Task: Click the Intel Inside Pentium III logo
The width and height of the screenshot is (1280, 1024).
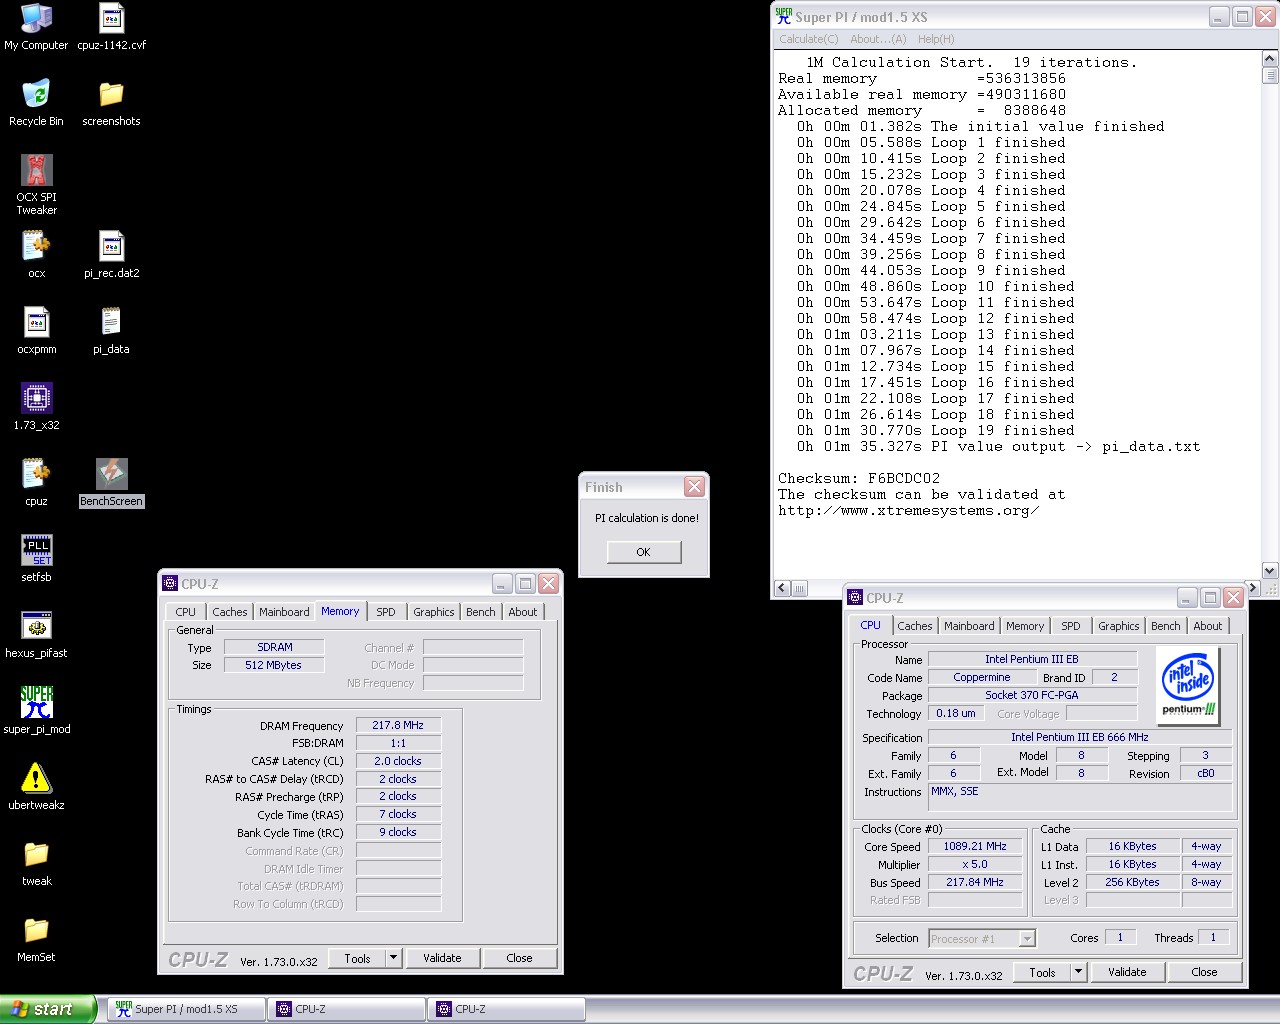Action: coord(1188,685)
